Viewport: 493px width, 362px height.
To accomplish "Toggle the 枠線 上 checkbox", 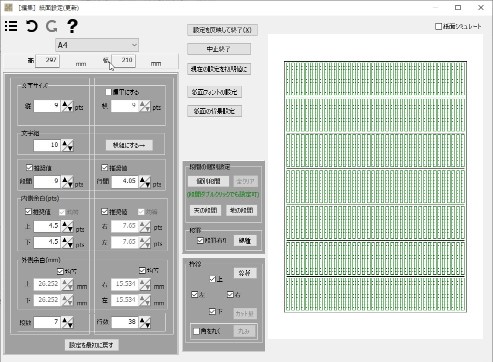I will 213,279.
